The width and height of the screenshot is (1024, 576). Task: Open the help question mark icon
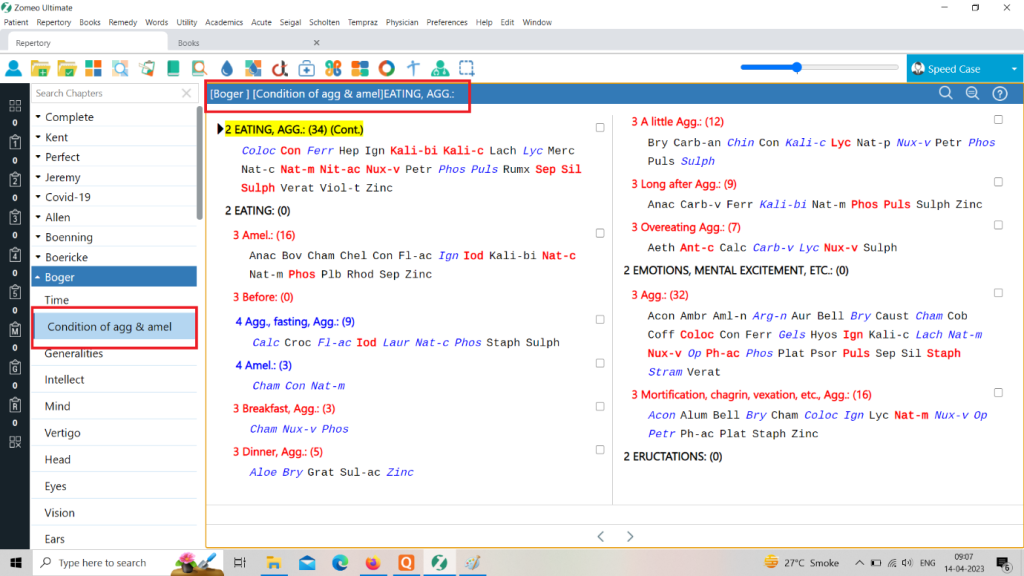click(x=999, y=93)
